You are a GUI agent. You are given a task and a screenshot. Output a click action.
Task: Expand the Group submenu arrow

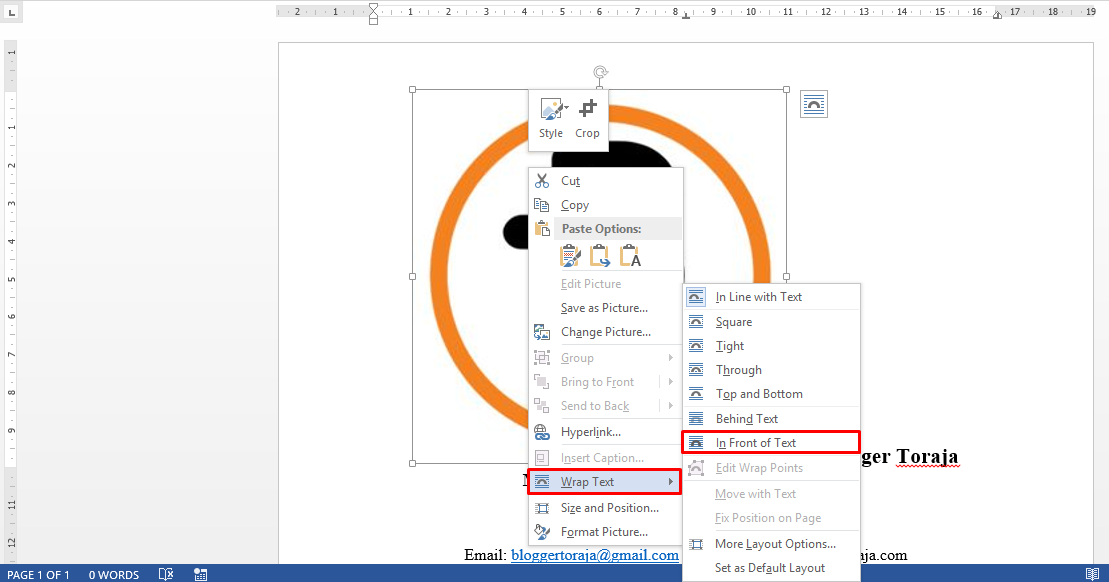click(670, 358)
